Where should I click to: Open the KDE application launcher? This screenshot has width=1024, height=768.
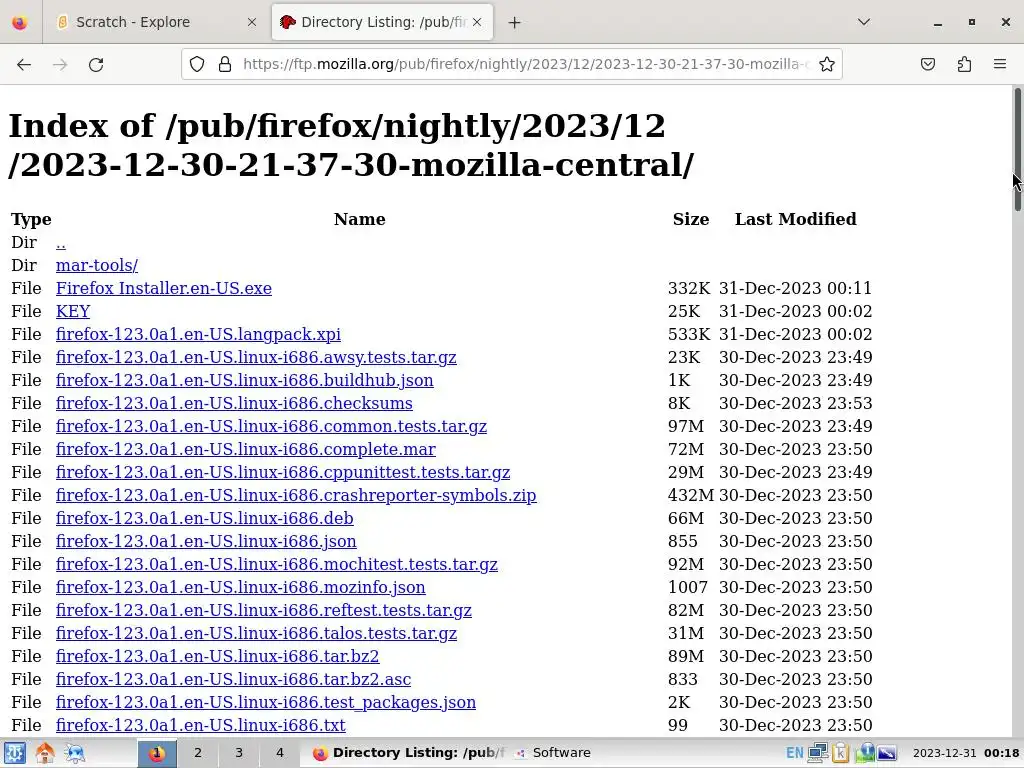(14, 753)
